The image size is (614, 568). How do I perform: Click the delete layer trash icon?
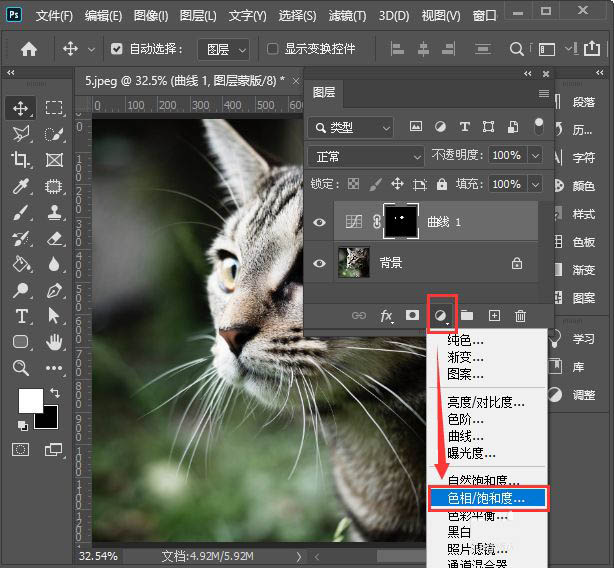(x=520, y=316)
